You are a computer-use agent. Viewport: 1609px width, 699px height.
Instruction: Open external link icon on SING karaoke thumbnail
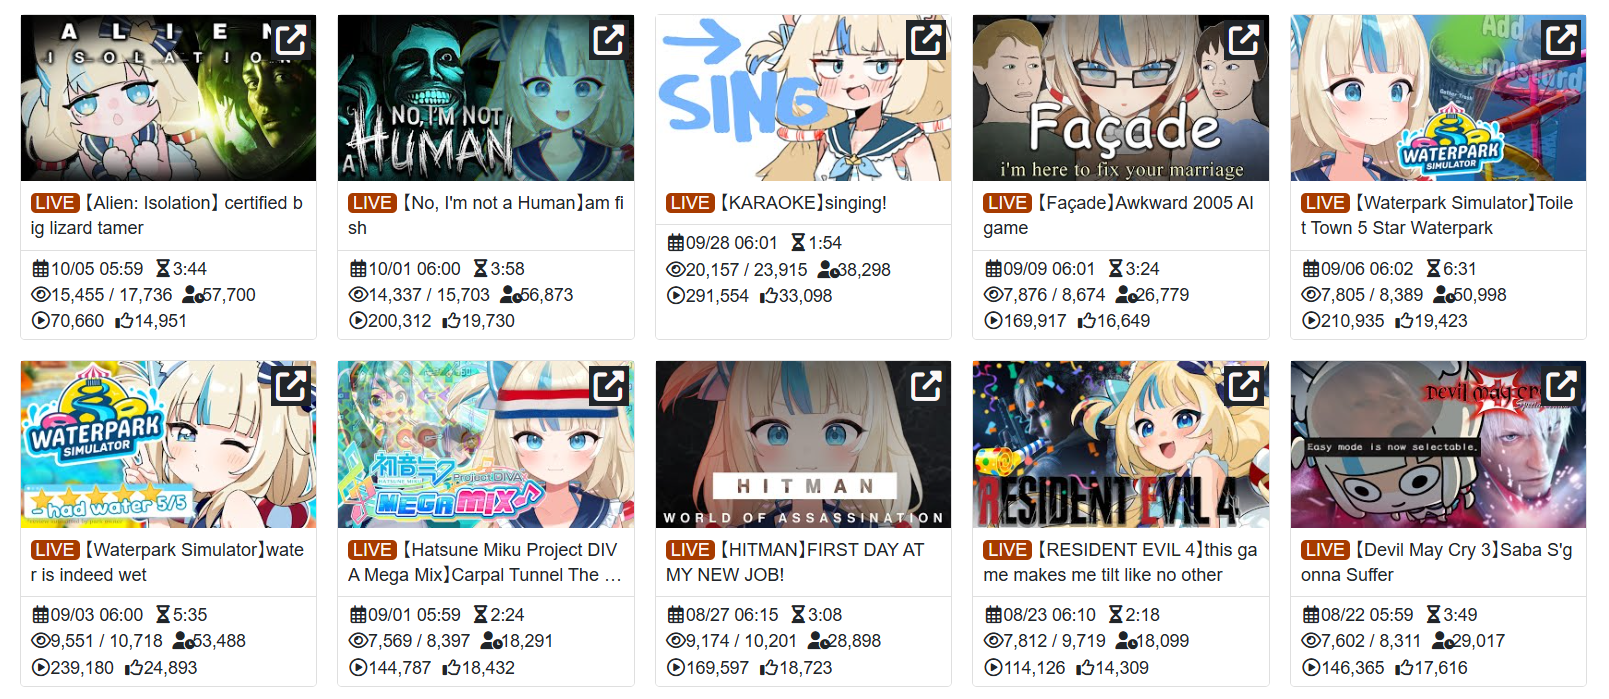926,40
